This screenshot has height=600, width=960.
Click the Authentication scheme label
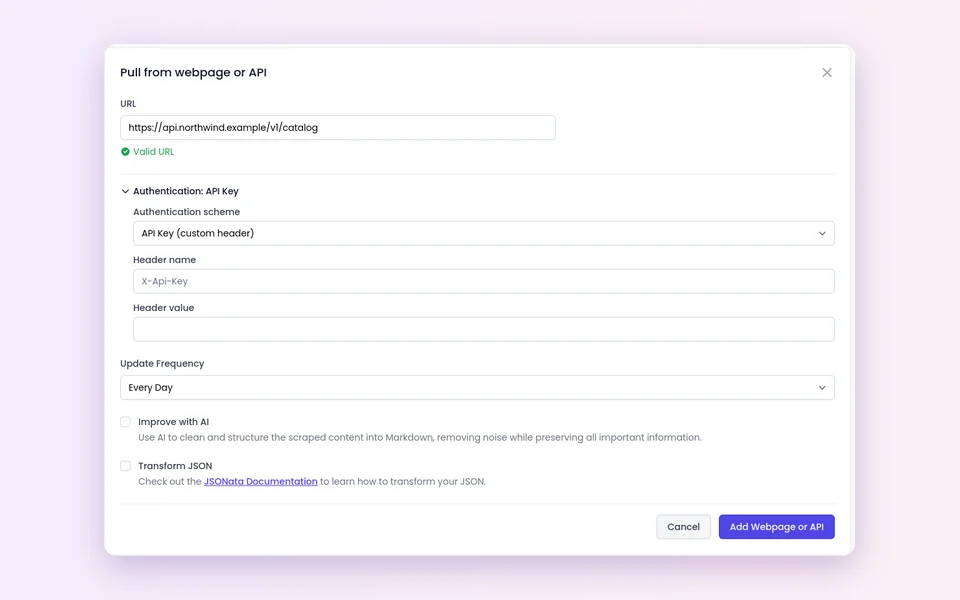click(x=187, y=212)
